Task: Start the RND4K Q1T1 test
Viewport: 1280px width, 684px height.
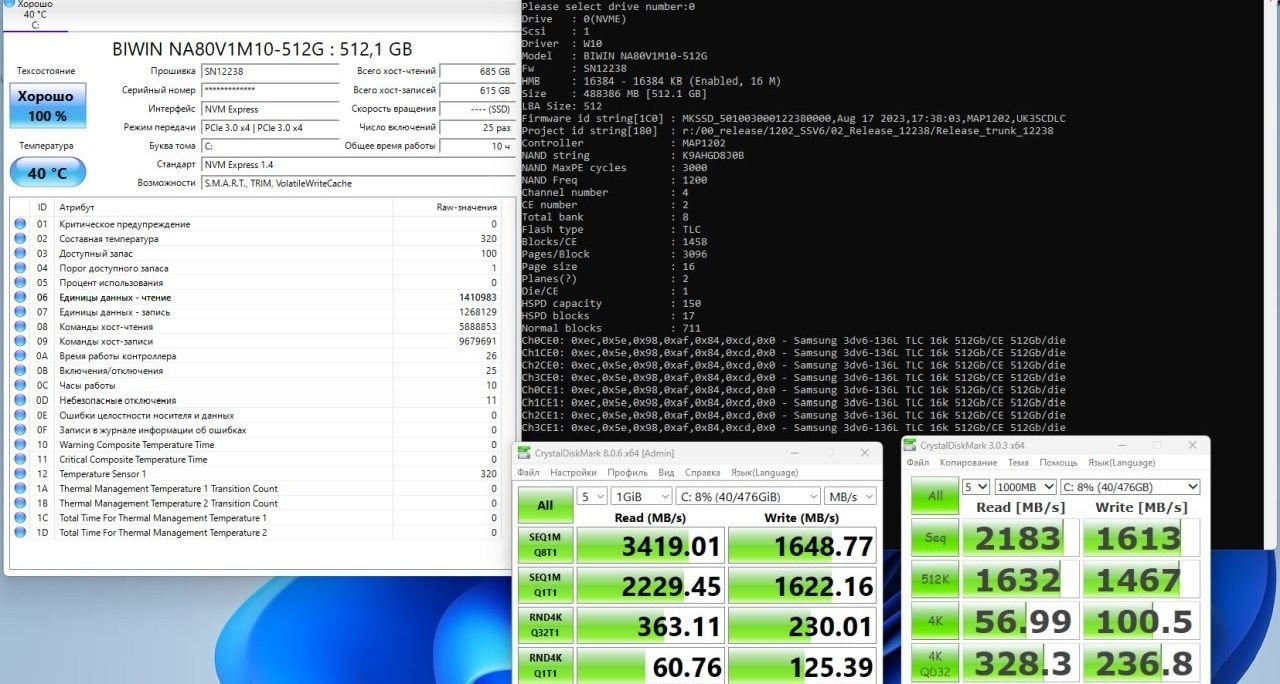Action: click(x=545, y=664)
